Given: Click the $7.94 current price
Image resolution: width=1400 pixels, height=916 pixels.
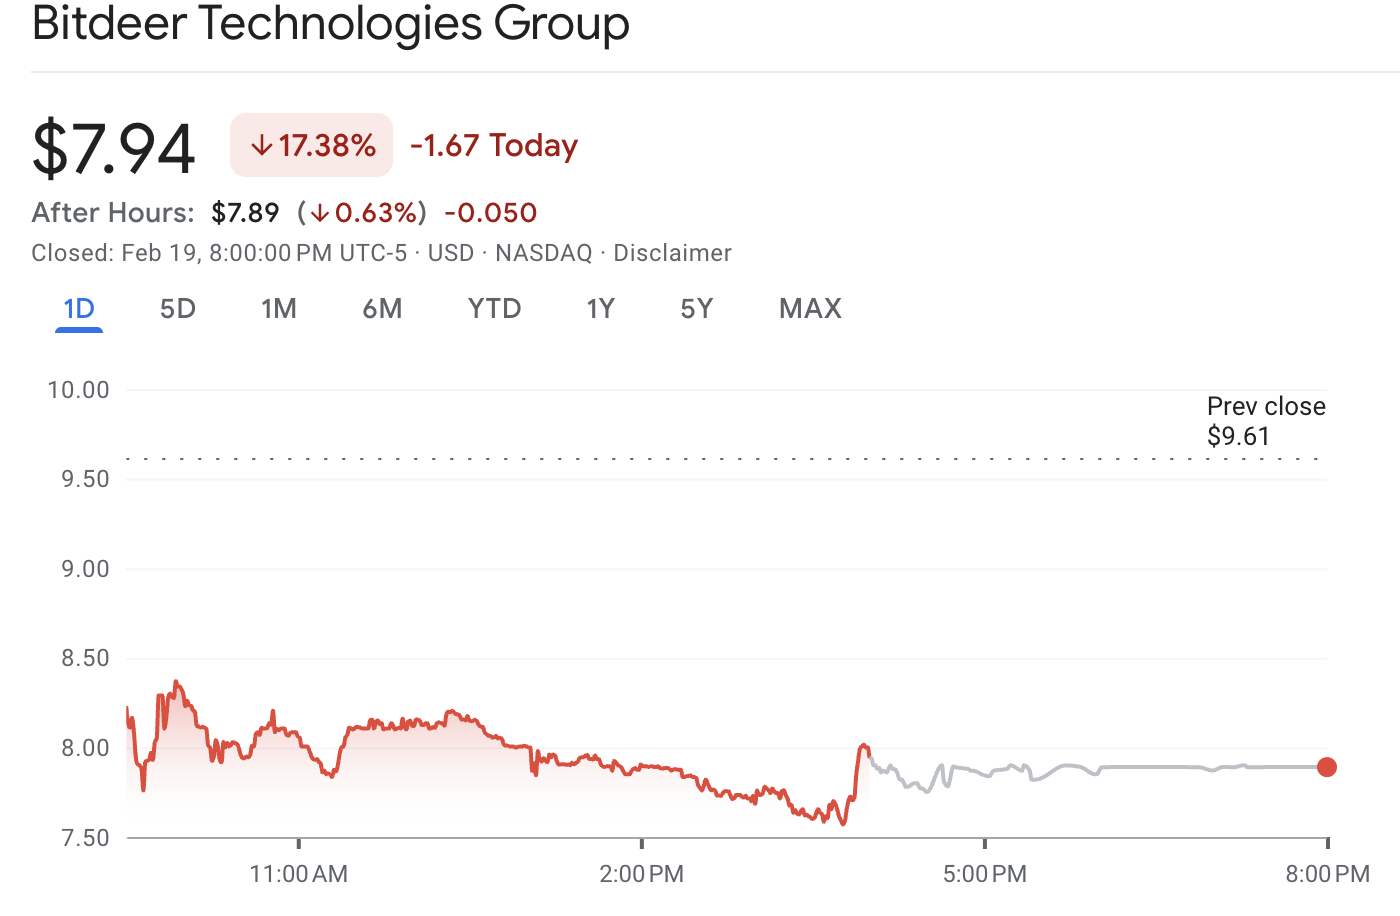Looking at the screenshot, I should point(113,147).
